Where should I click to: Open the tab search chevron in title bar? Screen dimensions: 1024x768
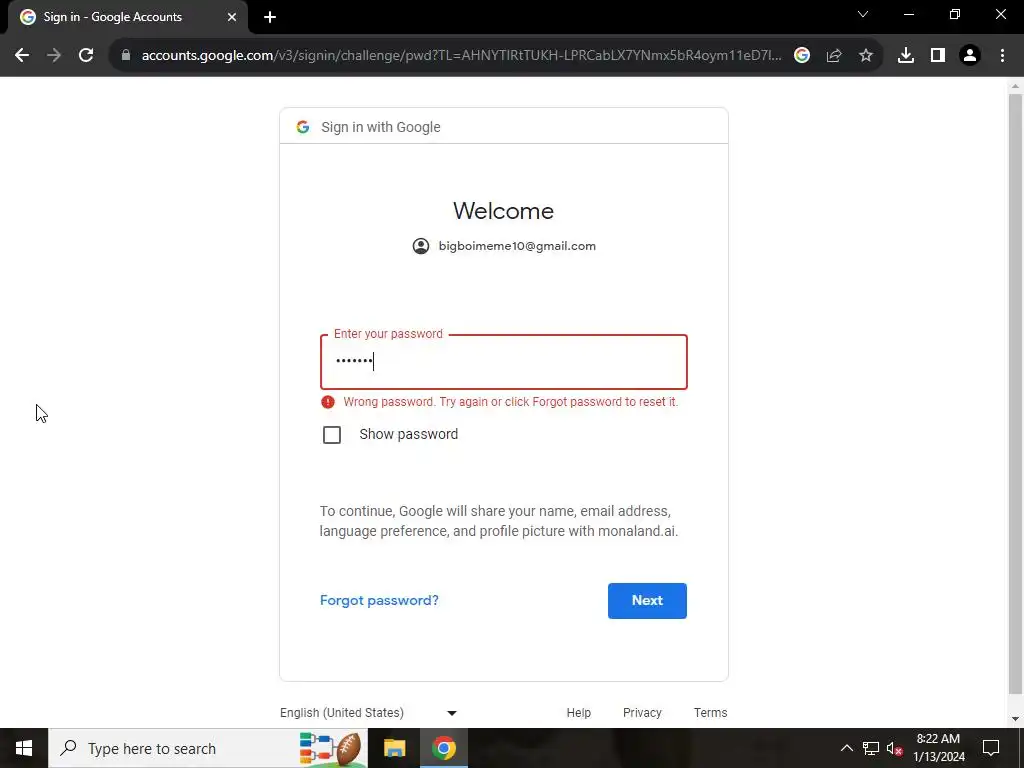click(x=863, y=14)
